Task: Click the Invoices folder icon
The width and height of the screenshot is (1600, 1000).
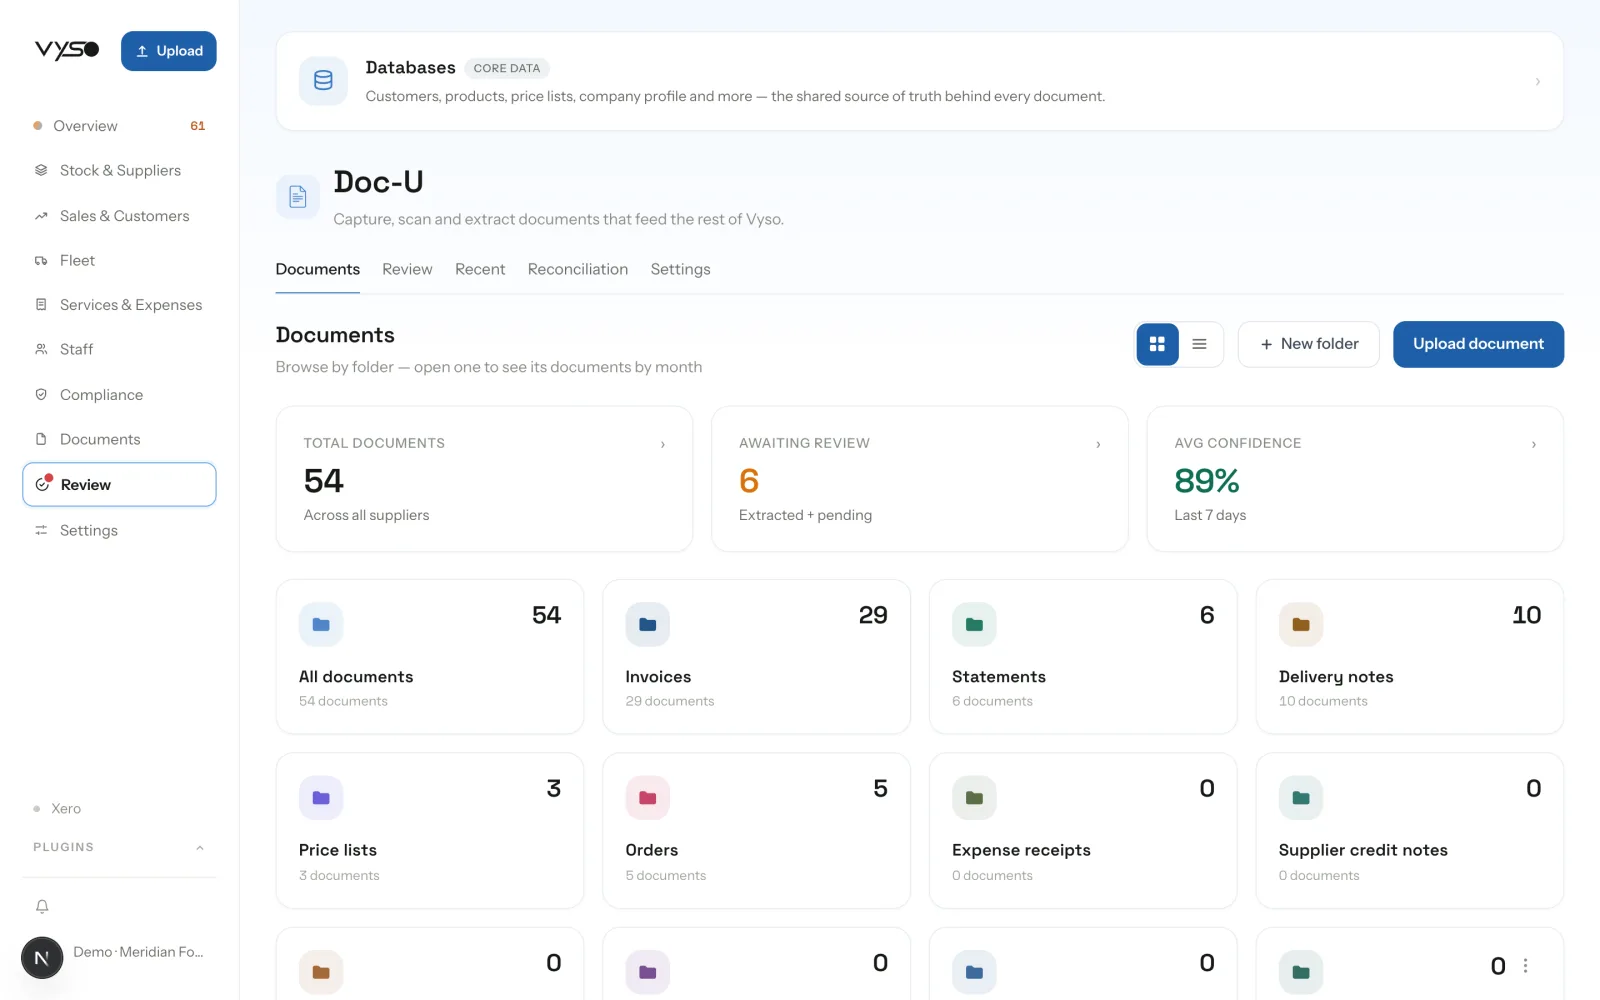Action: click(x=648, y=625)
